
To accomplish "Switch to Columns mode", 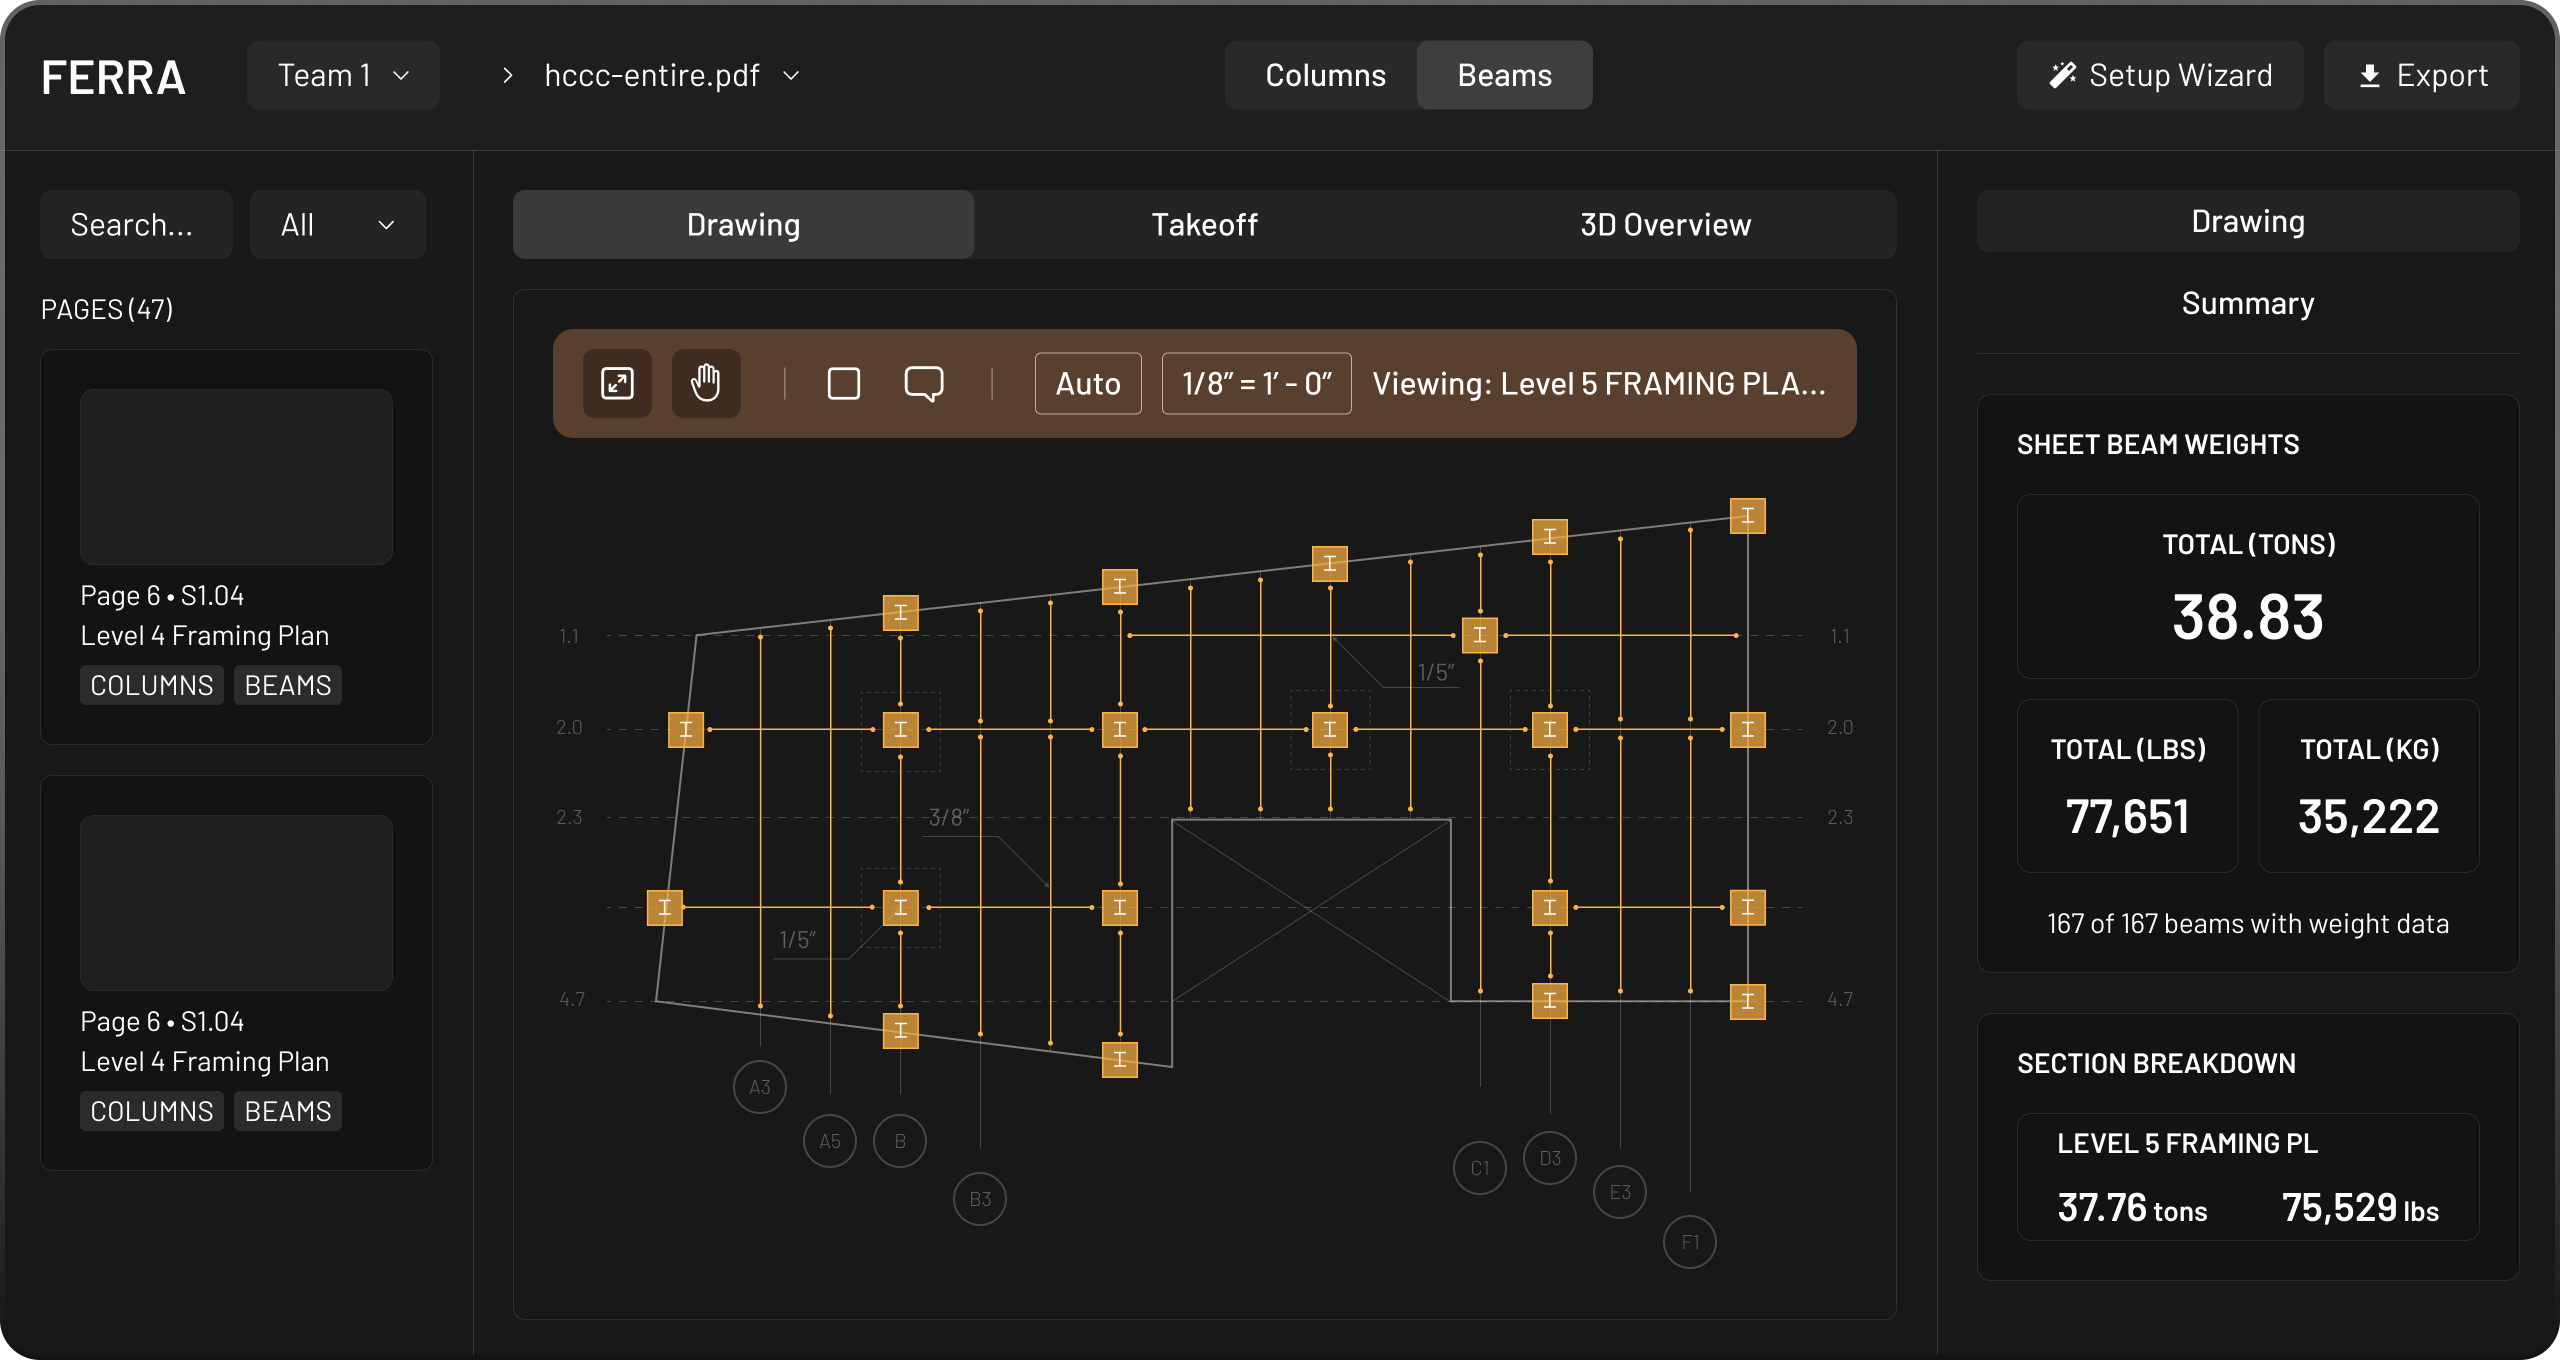I will 1325,75.
